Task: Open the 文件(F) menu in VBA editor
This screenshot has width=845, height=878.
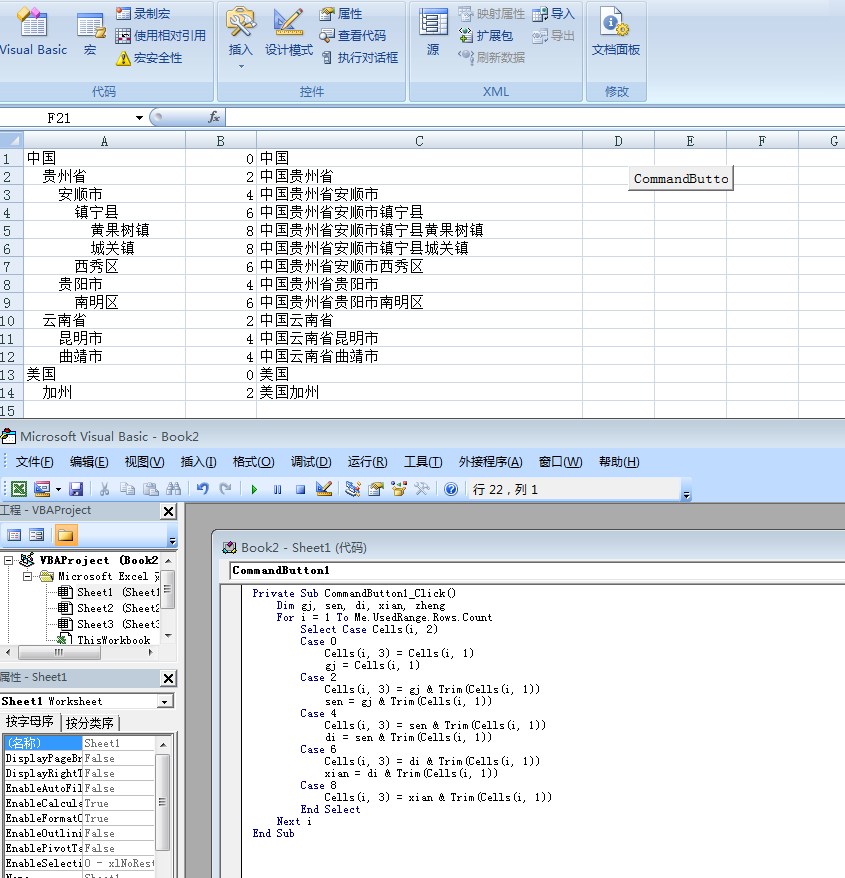Action: coord(35,462)
